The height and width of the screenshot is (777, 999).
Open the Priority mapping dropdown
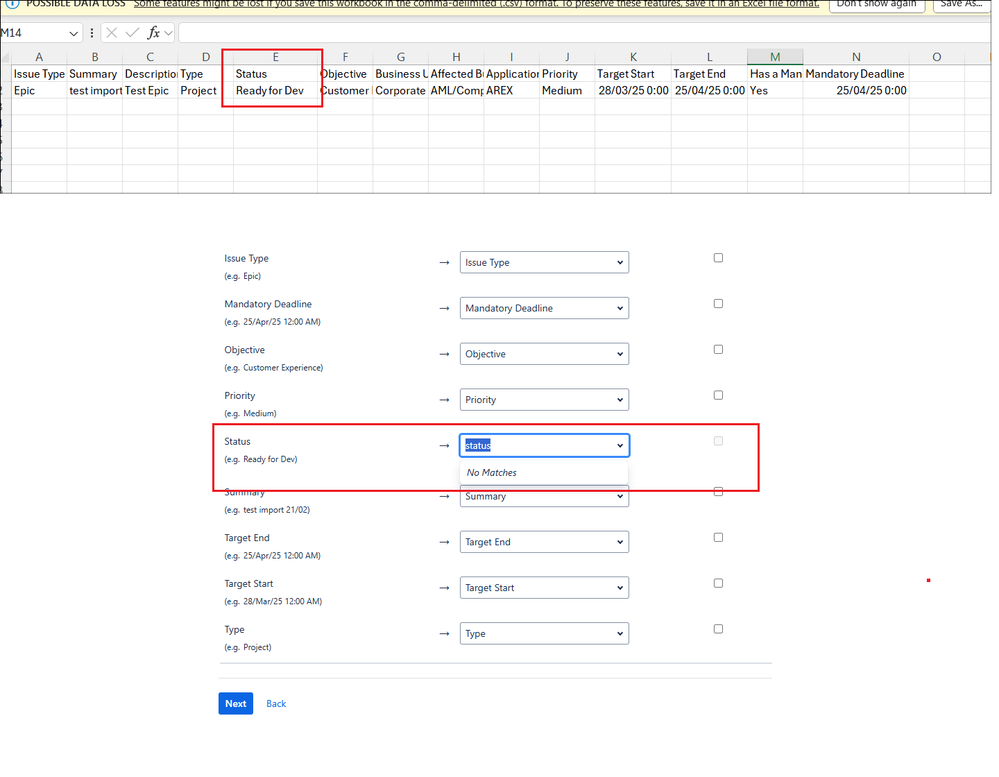point(544,400)
